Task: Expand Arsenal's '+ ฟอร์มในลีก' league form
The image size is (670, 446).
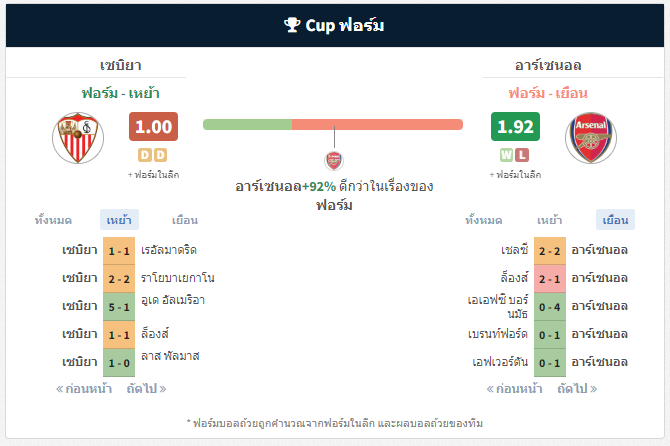Action: click(x=515, y=175)
